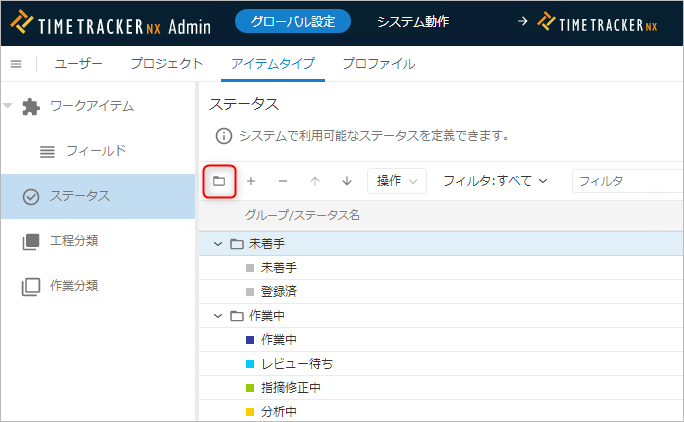Toggle the hamburger menu icon
Screen dimensions: 684x422
(16, 64)
